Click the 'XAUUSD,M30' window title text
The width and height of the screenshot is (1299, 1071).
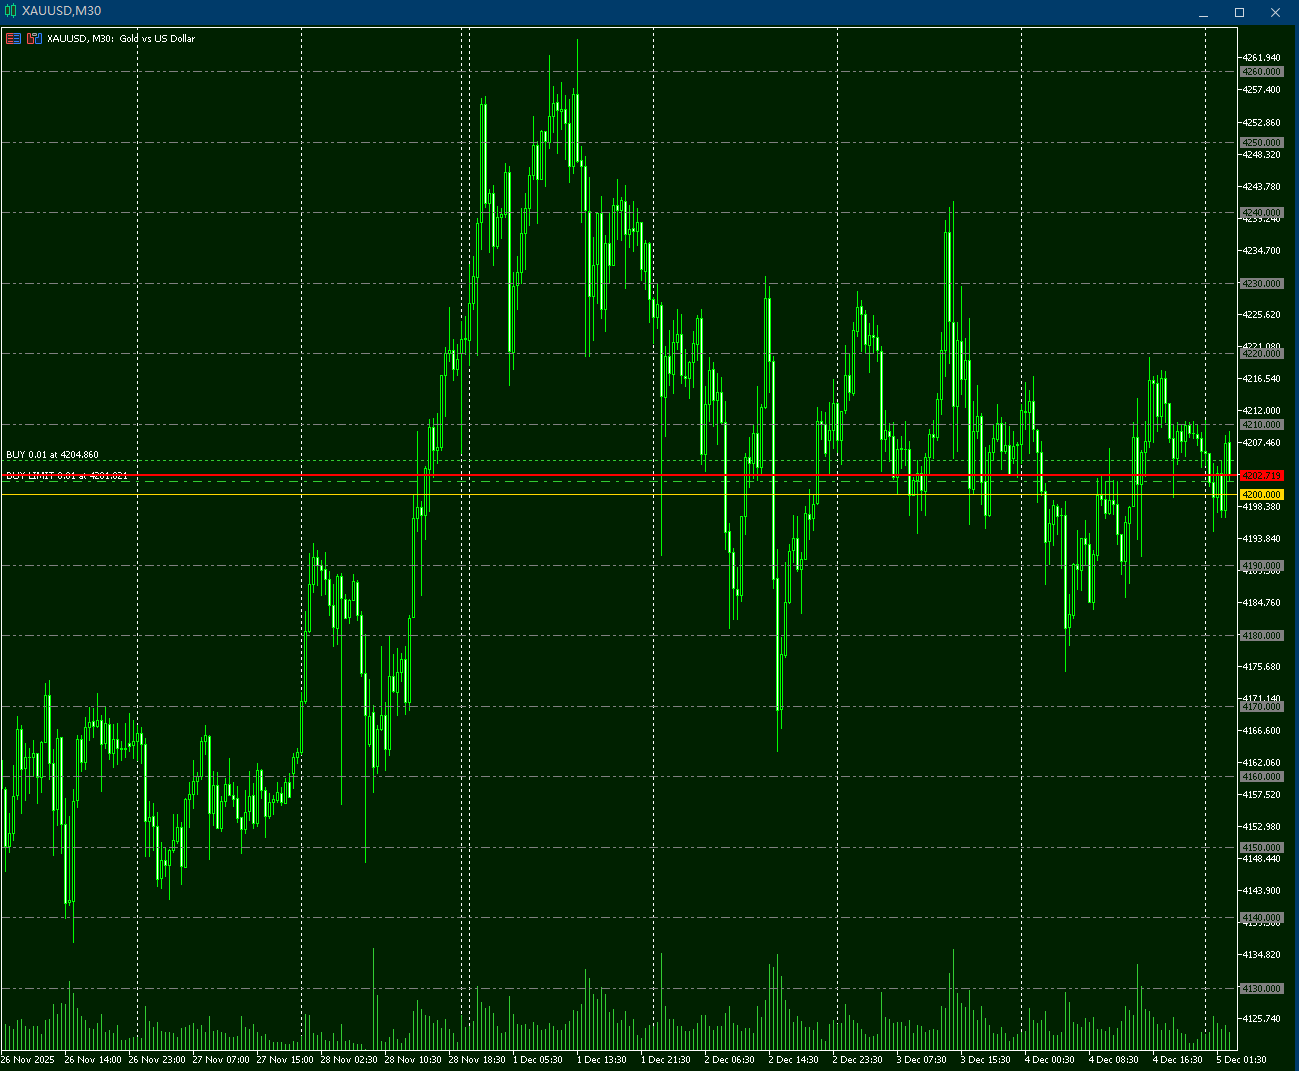coord(62,11)
